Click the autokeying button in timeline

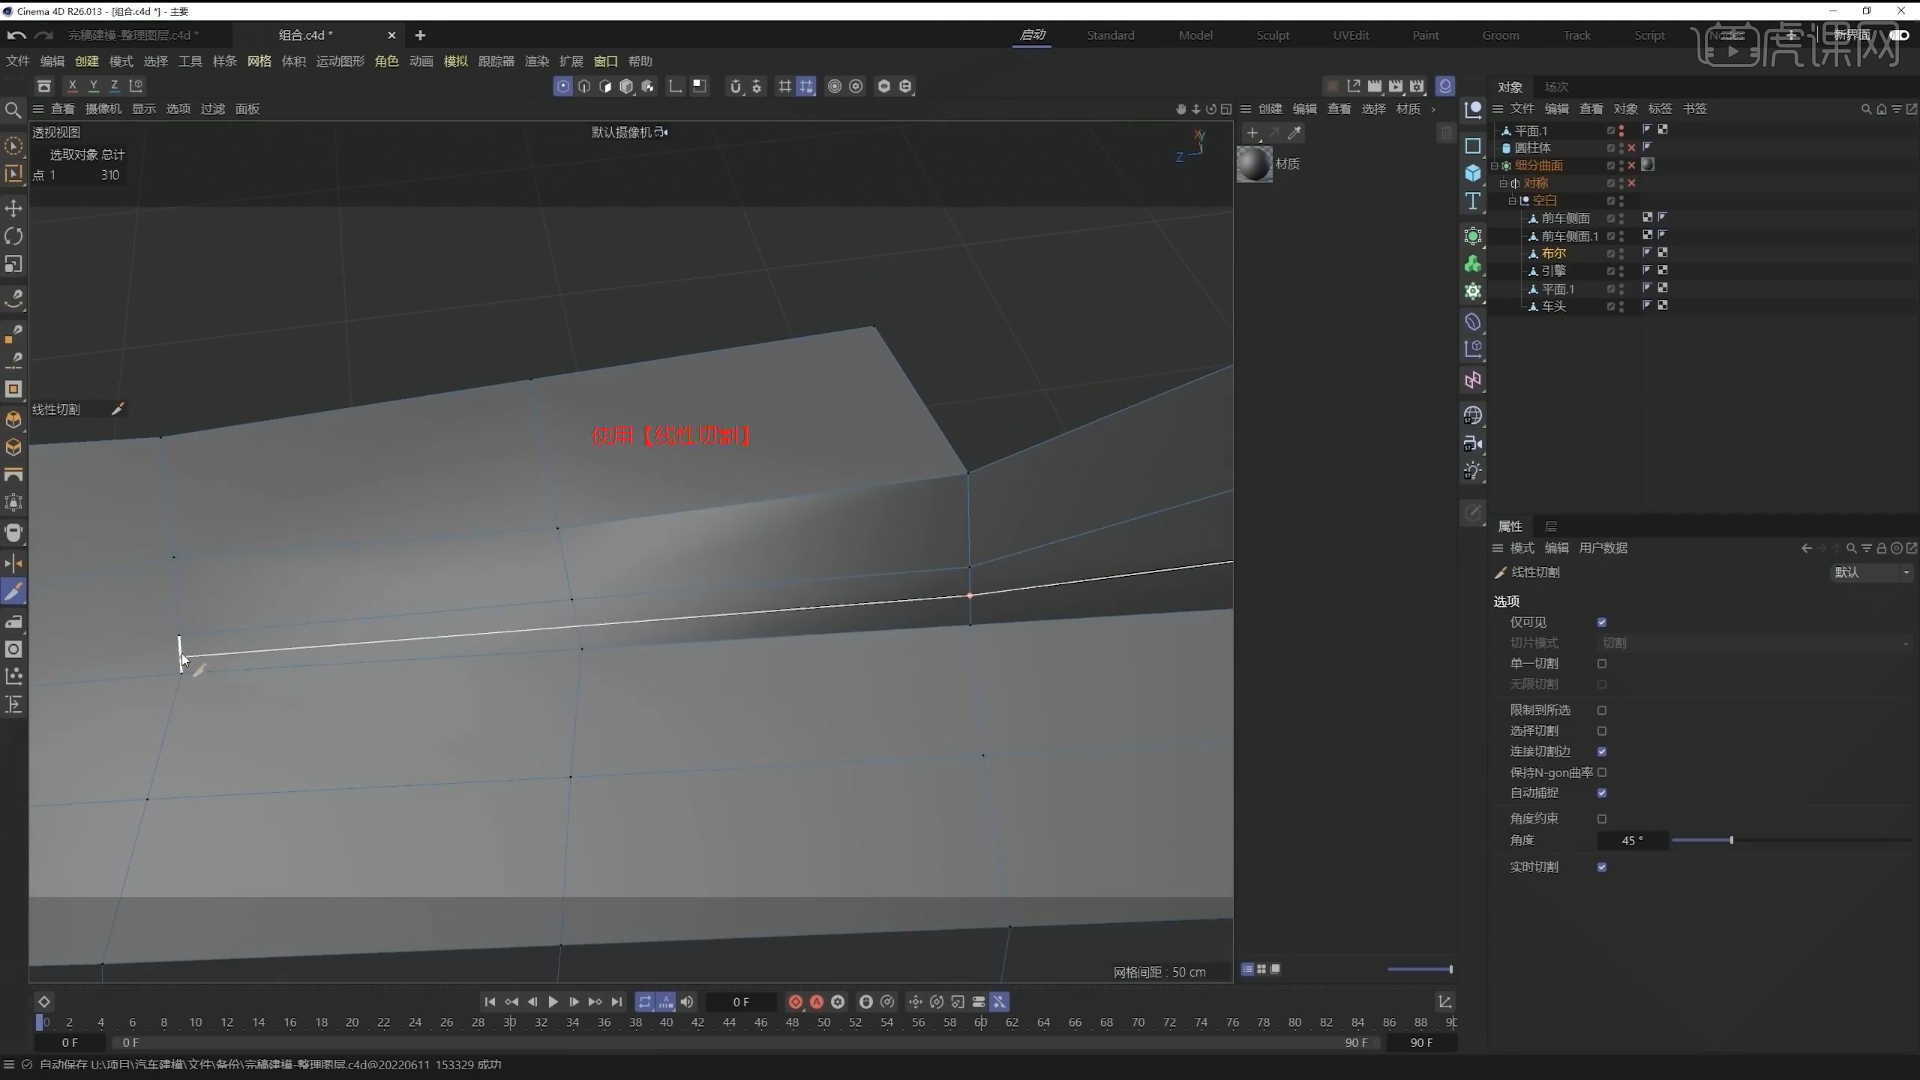816,1002
